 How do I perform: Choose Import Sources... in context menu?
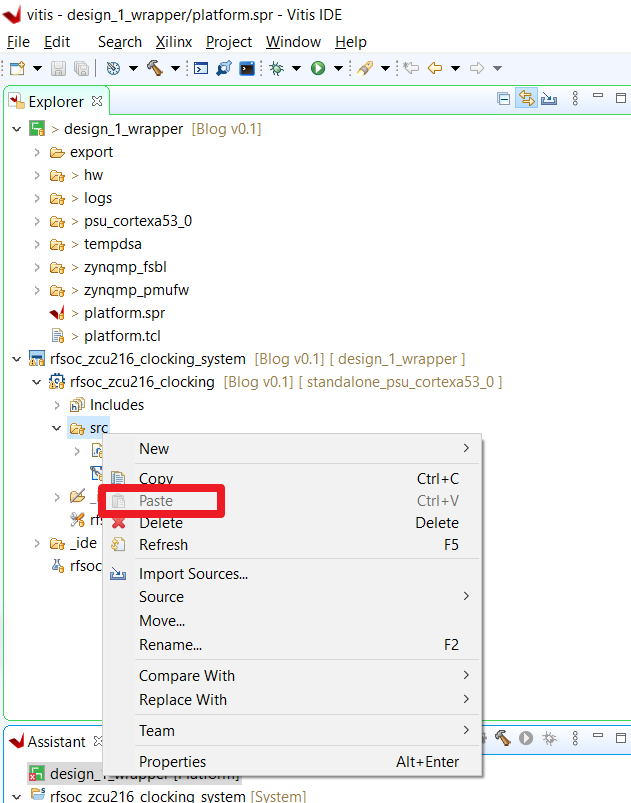click(292, 574)
